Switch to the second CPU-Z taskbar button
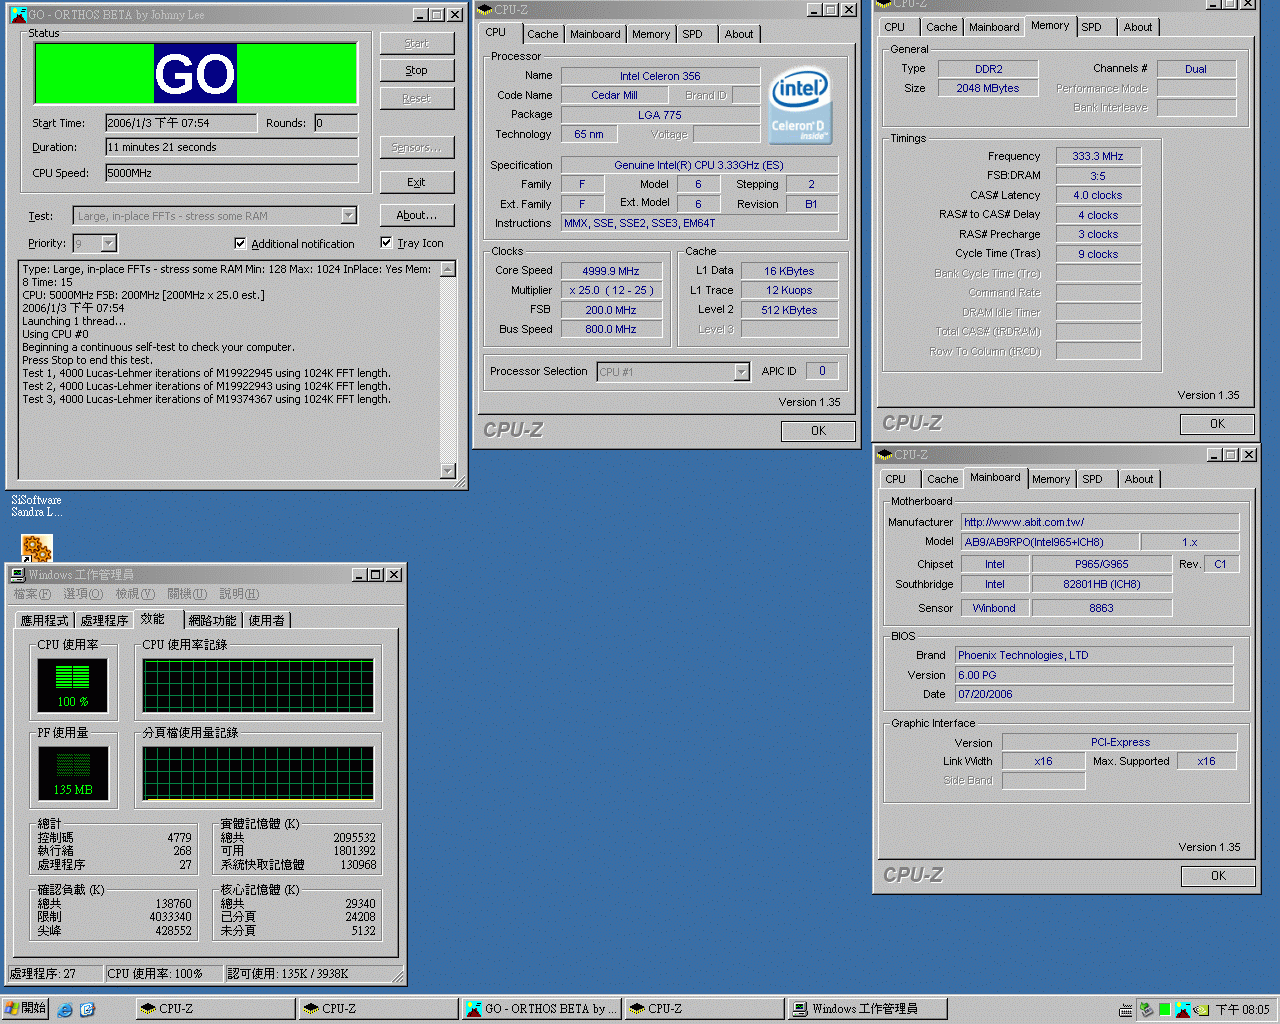Image resolution: width=1280 pixels, height=1024 pixels. (x=379, y=1009)
